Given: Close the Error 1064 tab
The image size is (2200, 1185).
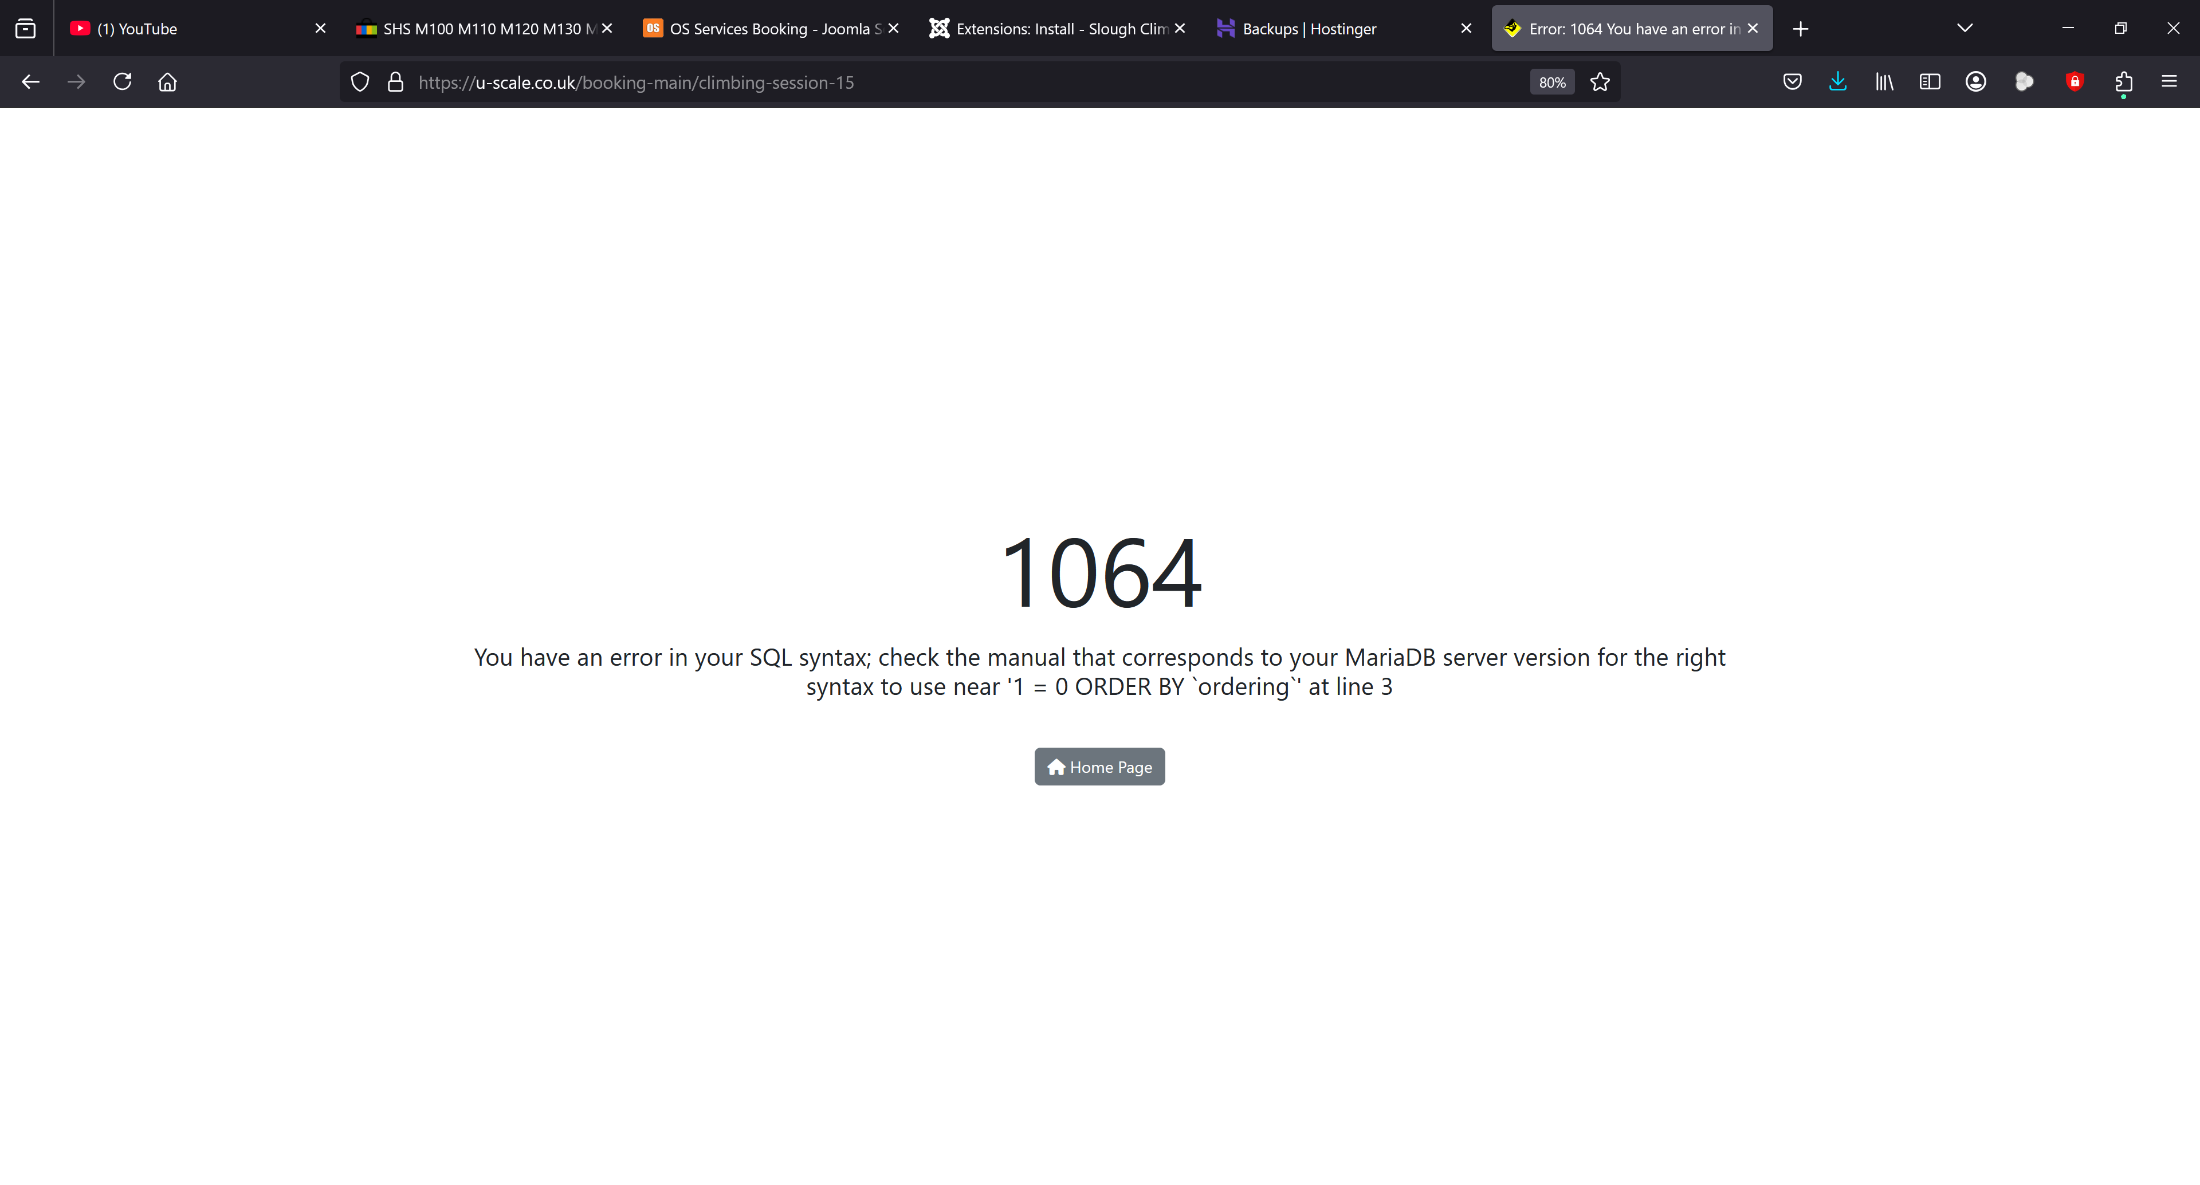Looking at the screenshot, I should pyautogui.click(x=1753, y=29).
